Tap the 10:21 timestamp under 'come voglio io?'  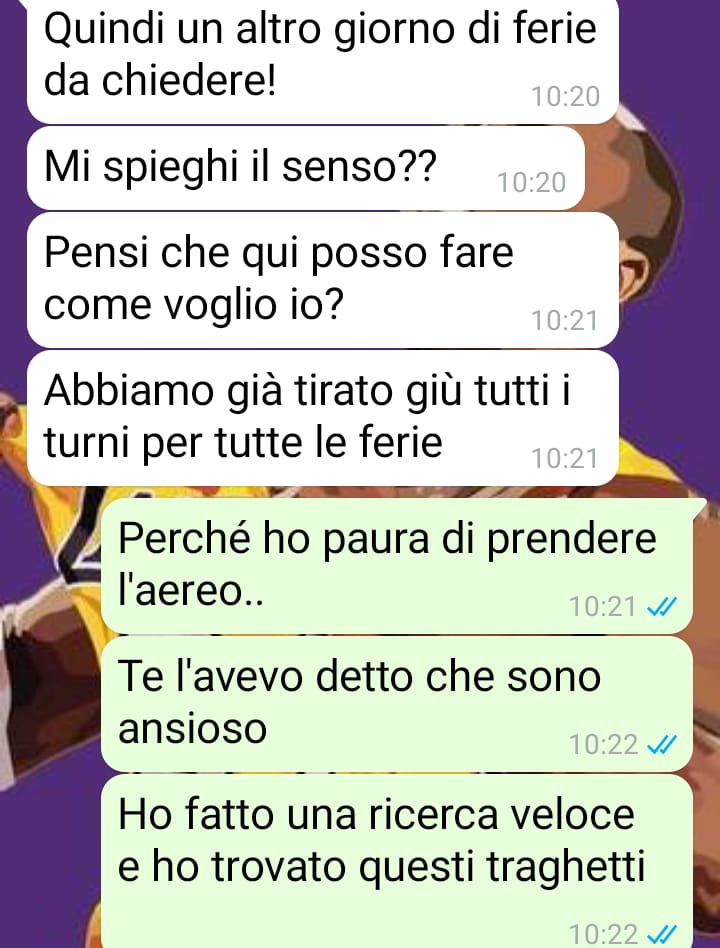pos(565,320)
